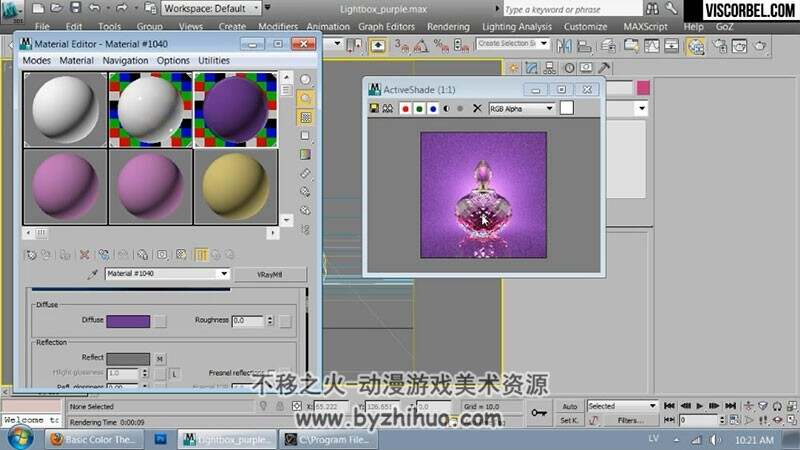
Task: Click the Windows Start orb
Action: [20, 438]
